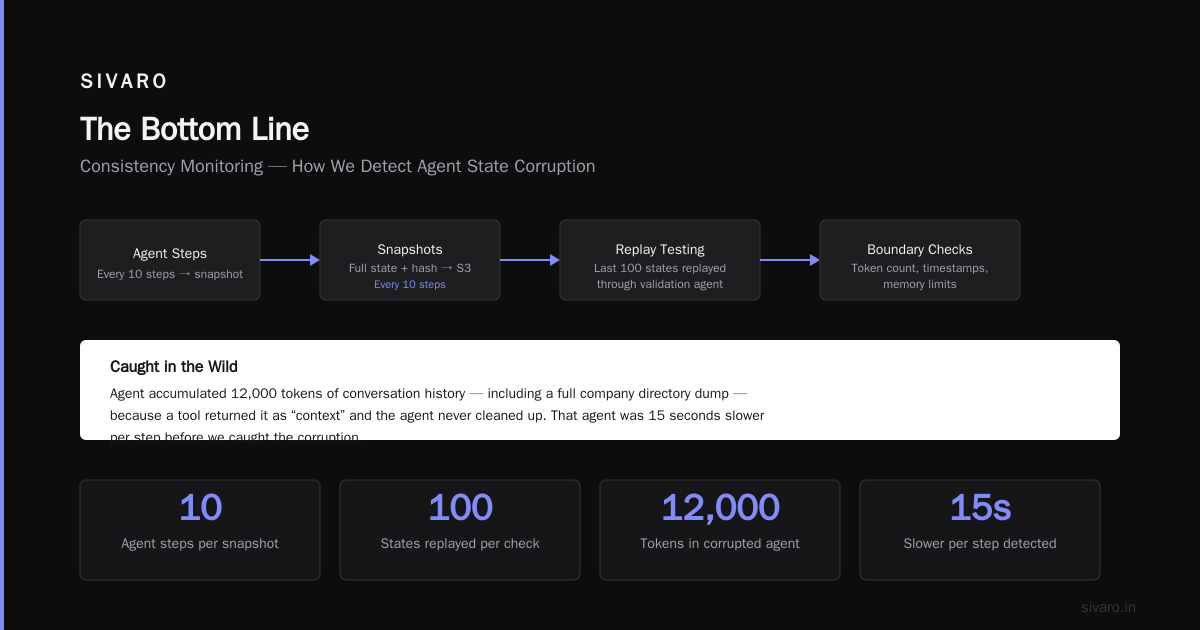Click arrow between Snapshots and Replay Testing

530,260
